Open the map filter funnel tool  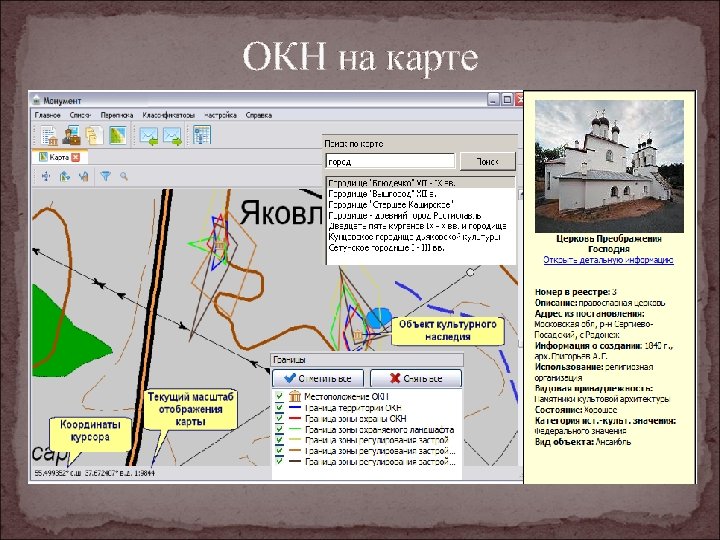(106, 176)
